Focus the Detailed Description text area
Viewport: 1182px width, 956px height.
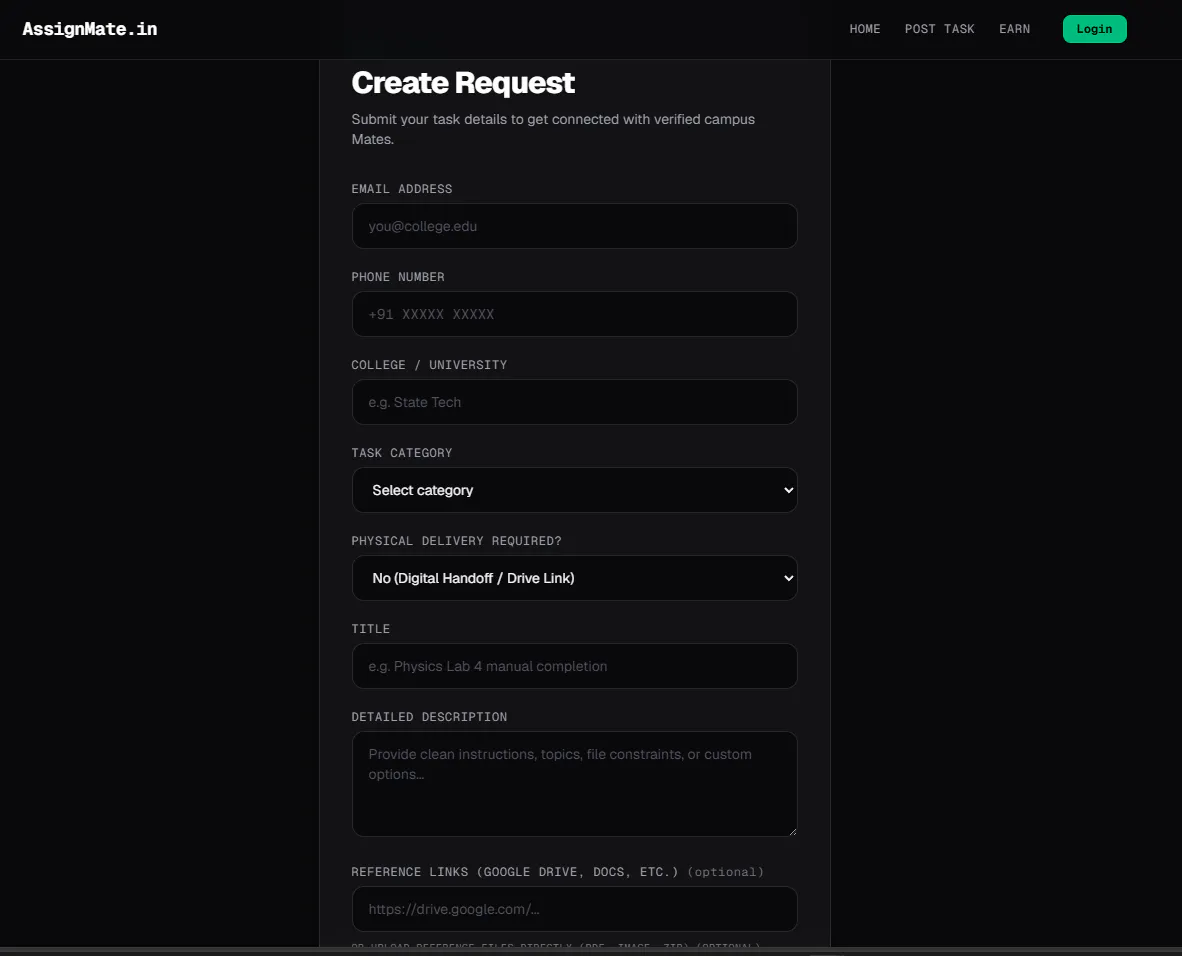coord(574,784)
